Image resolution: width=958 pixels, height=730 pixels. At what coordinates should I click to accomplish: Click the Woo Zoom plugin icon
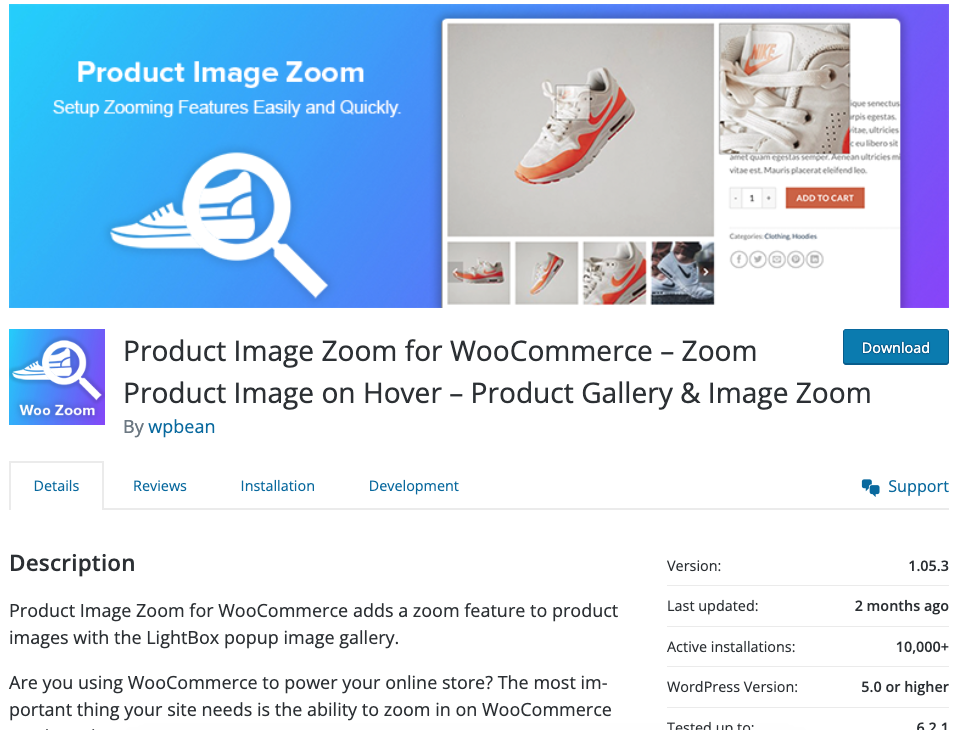(57, 377)
